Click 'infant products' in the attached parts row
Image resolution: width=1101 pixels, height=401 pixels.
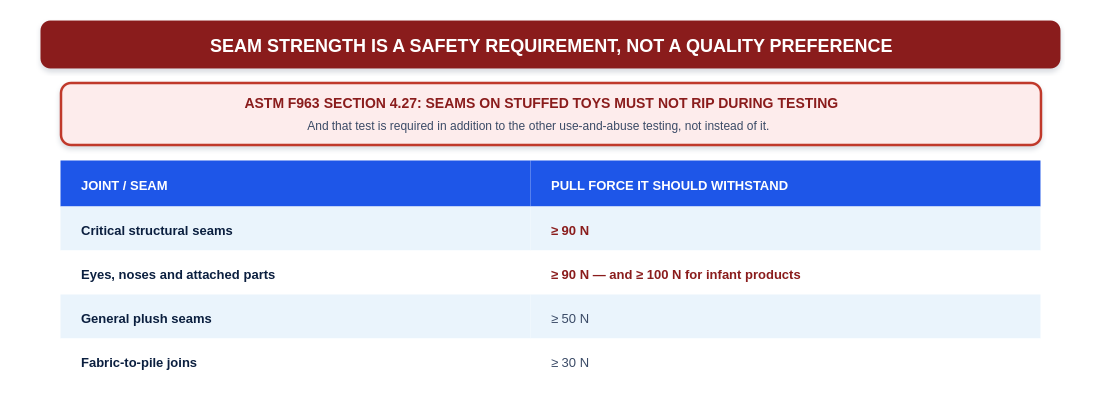tap(753, 275)
